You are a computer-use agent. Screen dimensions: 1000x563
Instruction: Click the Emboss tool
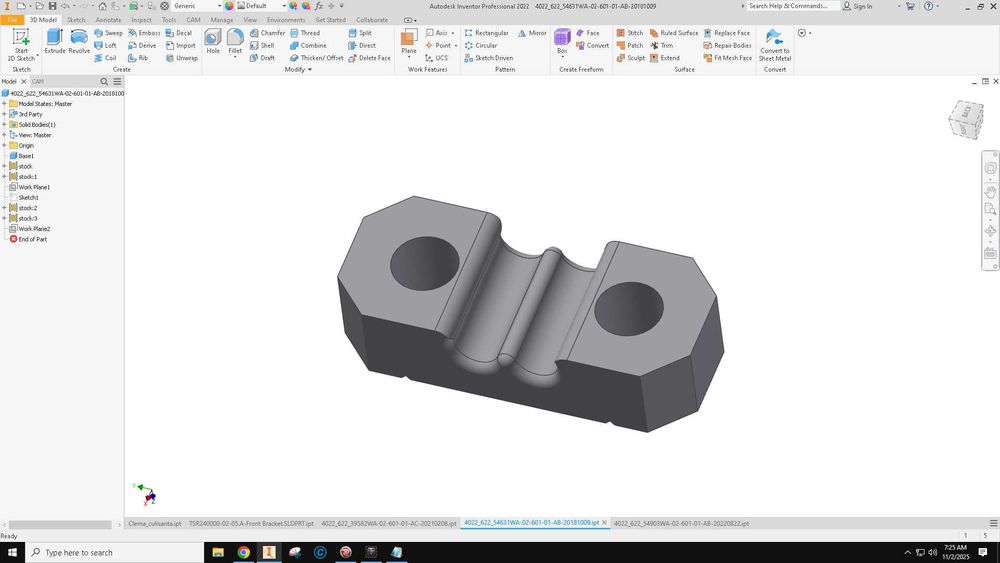[x=144, y=33]
